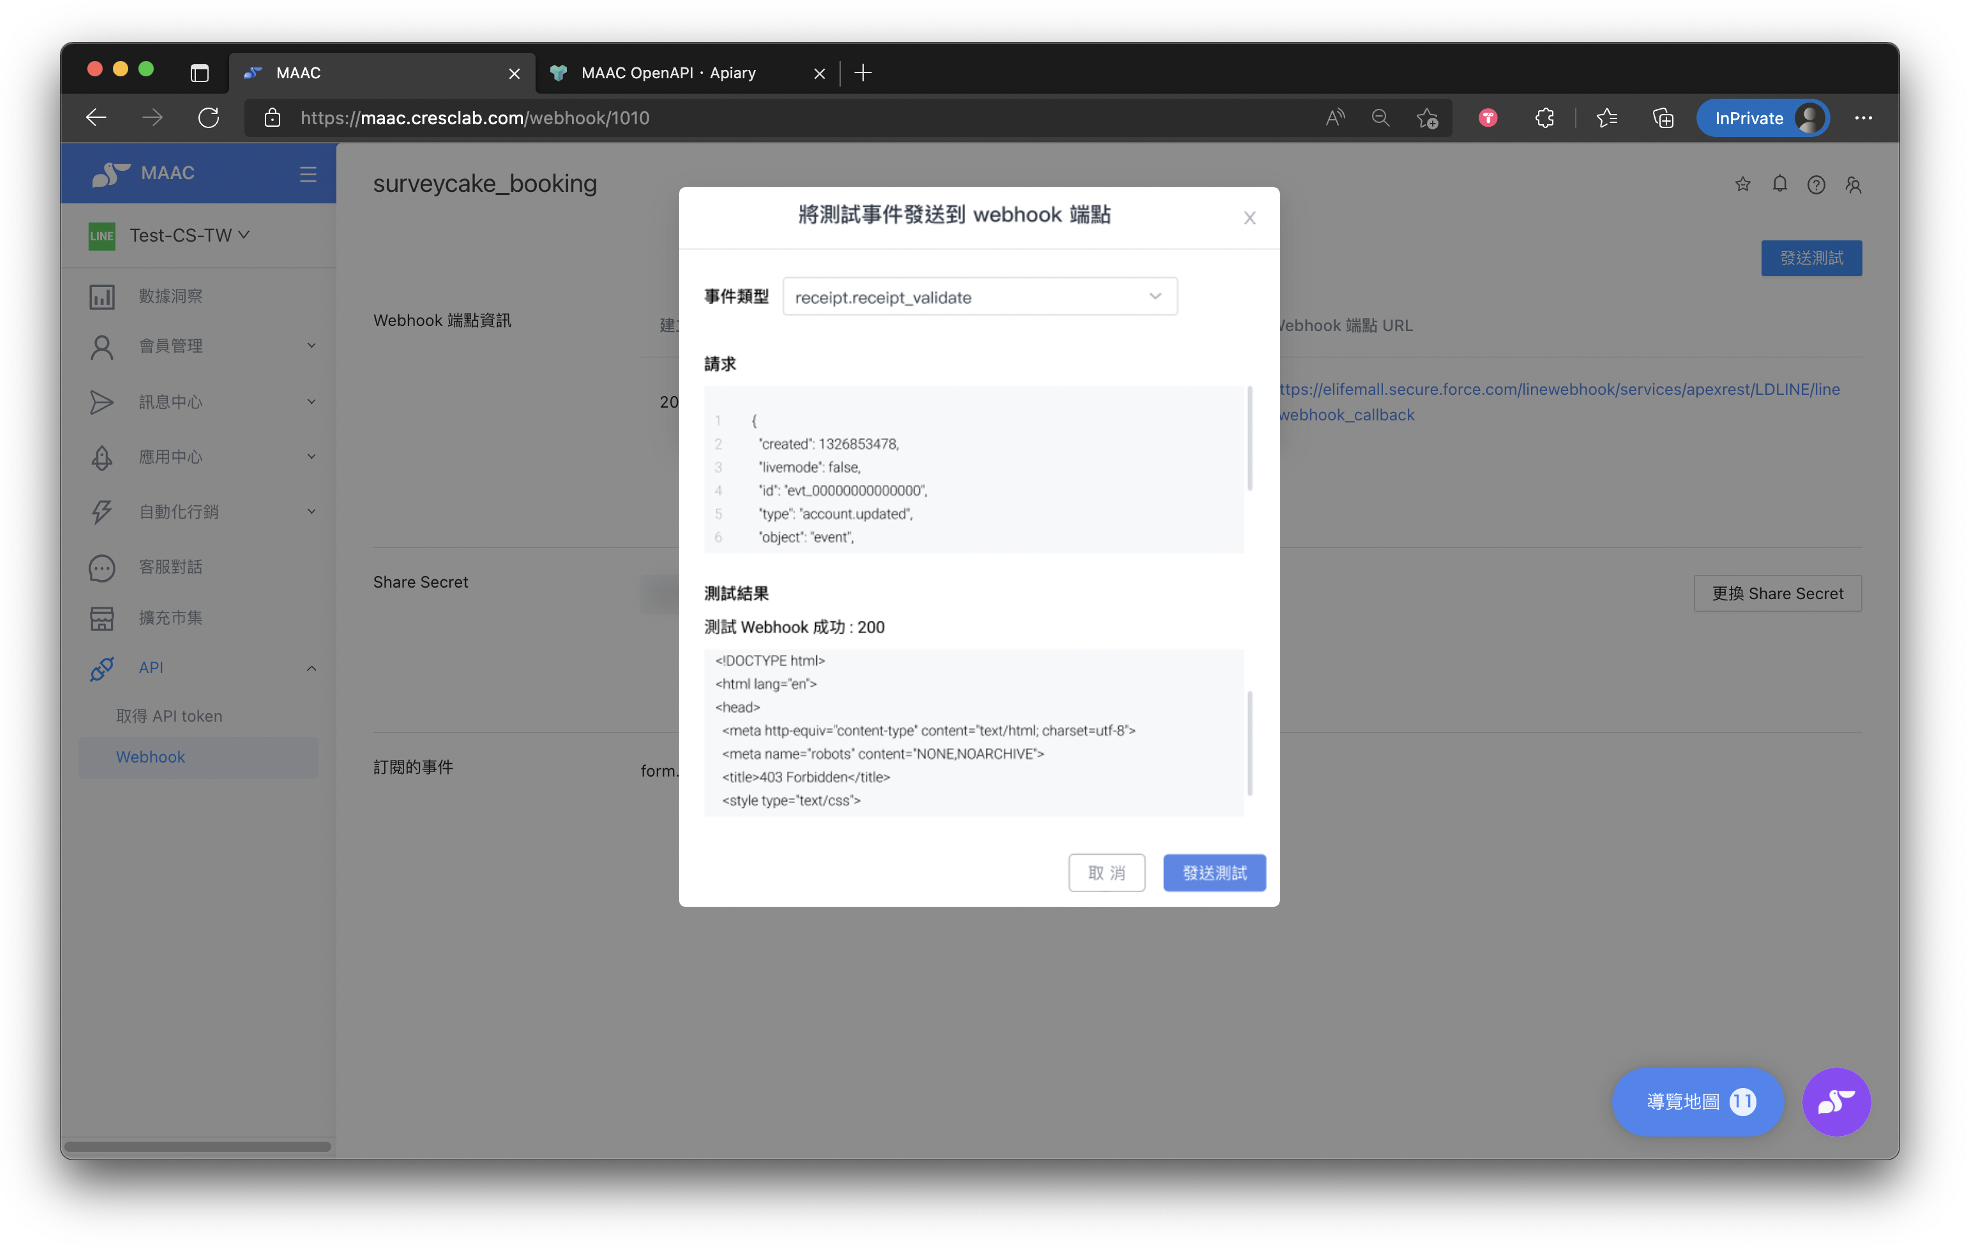Screen dimensions: 1966x1250
Task: Refresh the browser page
Action: tap(208, 118)
